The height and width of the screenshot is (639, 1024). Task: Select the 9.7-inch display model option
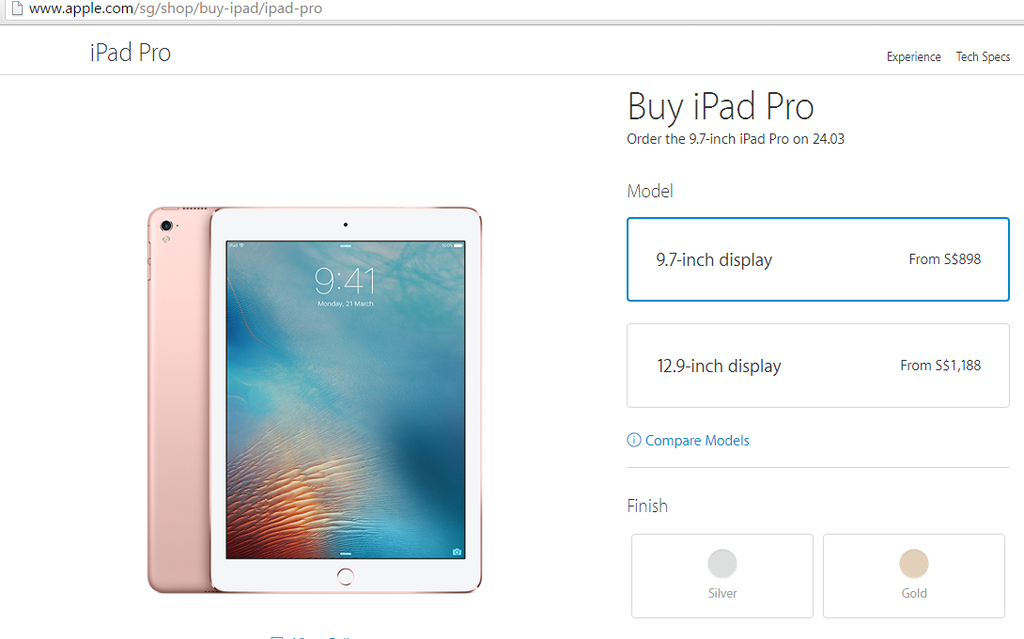pyautogui.click(x=818, y=259)
